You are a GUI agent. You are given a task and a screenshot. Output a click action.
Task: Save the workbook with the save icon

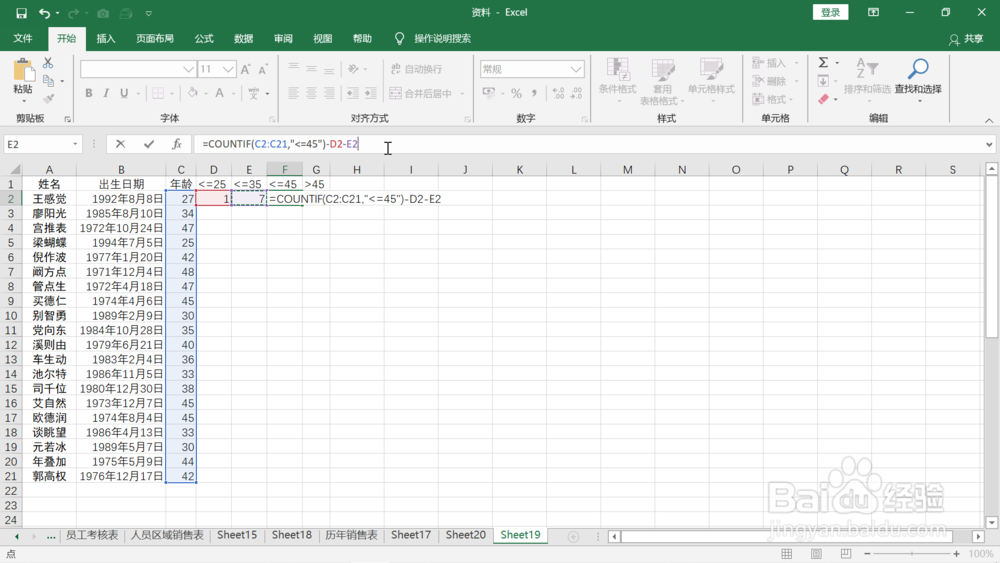point(21,13)
